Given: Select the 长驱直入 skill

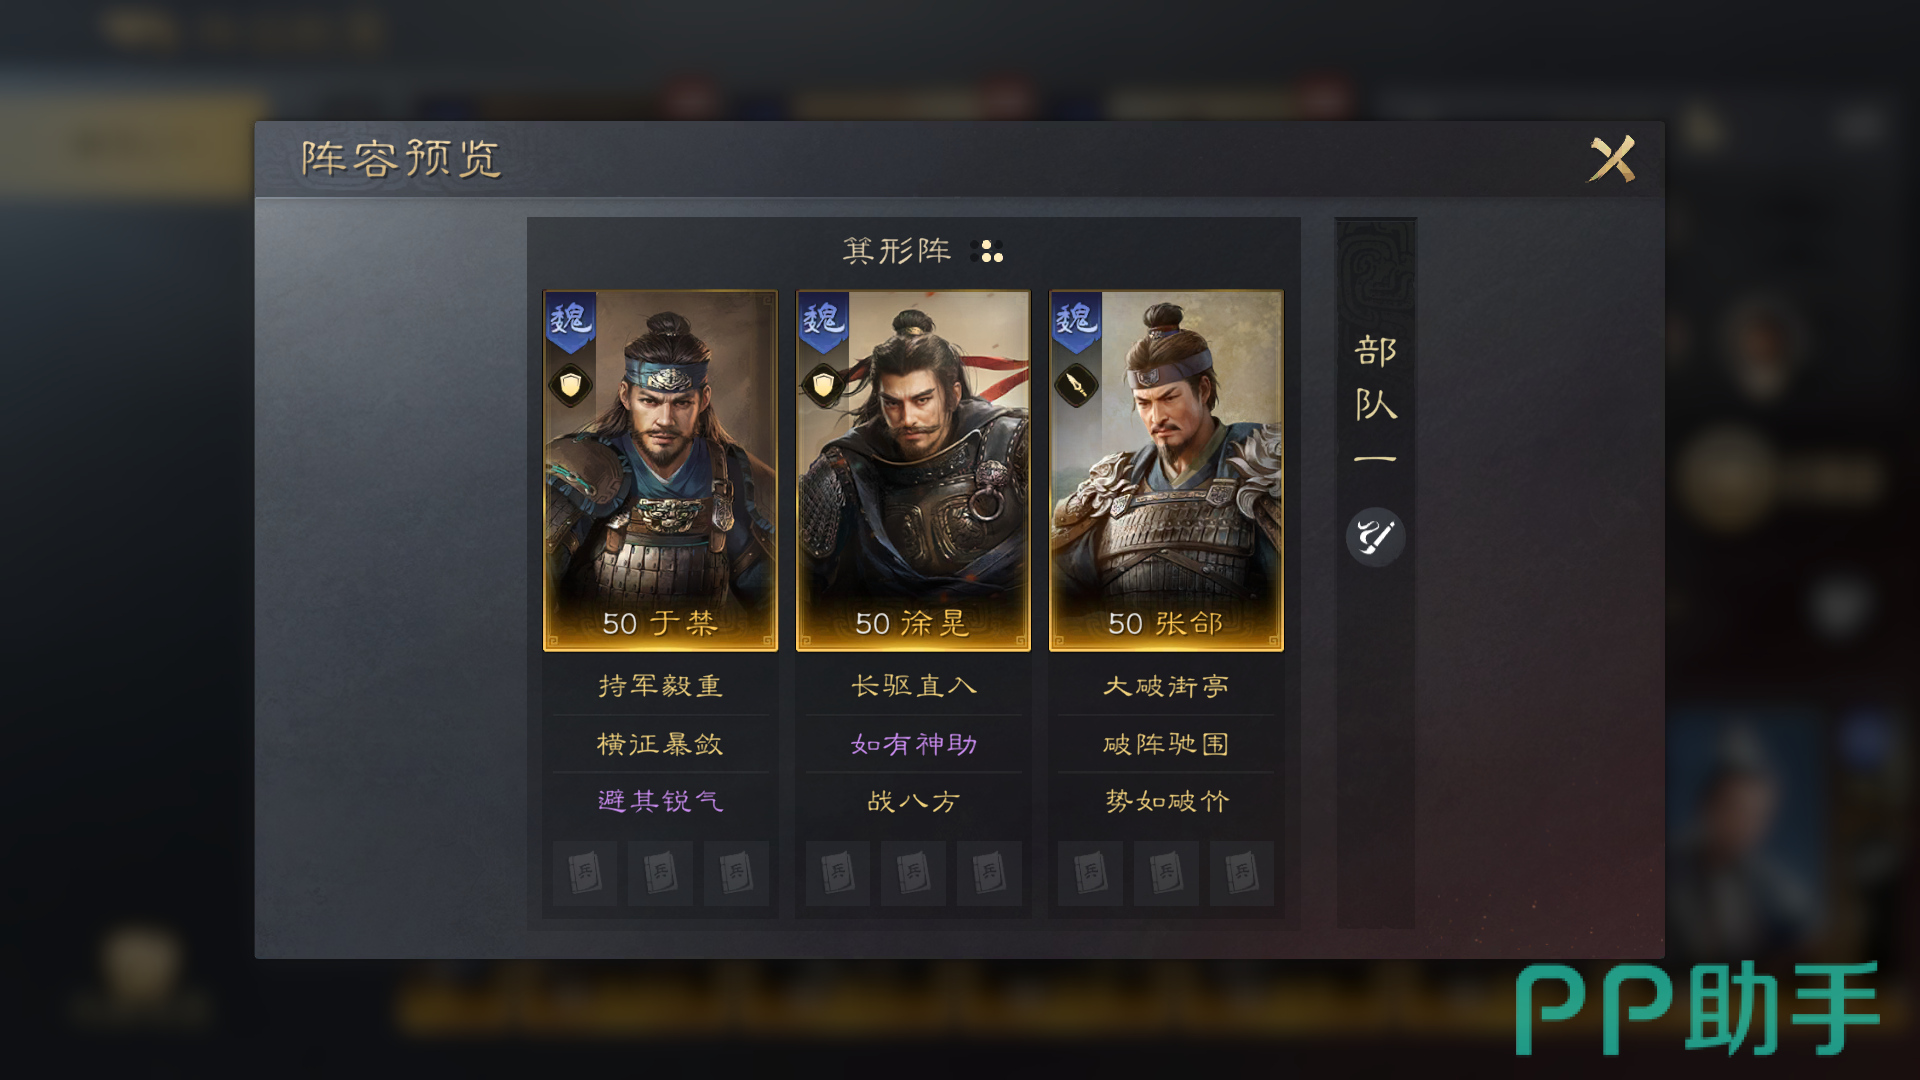Looking at the screenshot, I should pyautogui.click(x=913, y=686).
